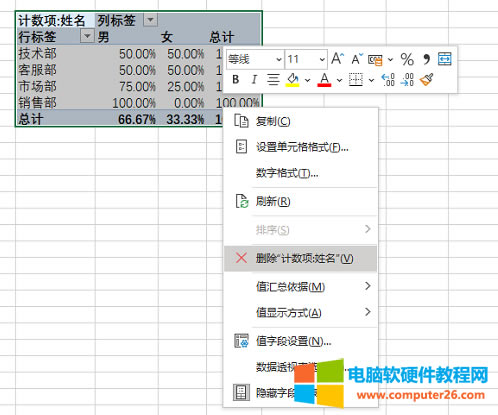Choose 数字格式(T) menu entry

300,173
